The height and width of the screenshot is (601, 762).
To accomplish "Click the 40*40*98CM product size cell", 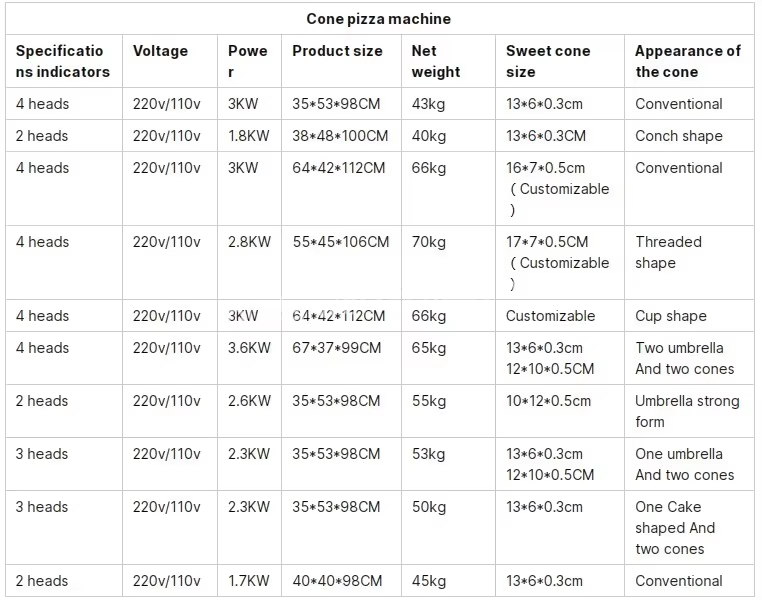I will coord(337,581).
